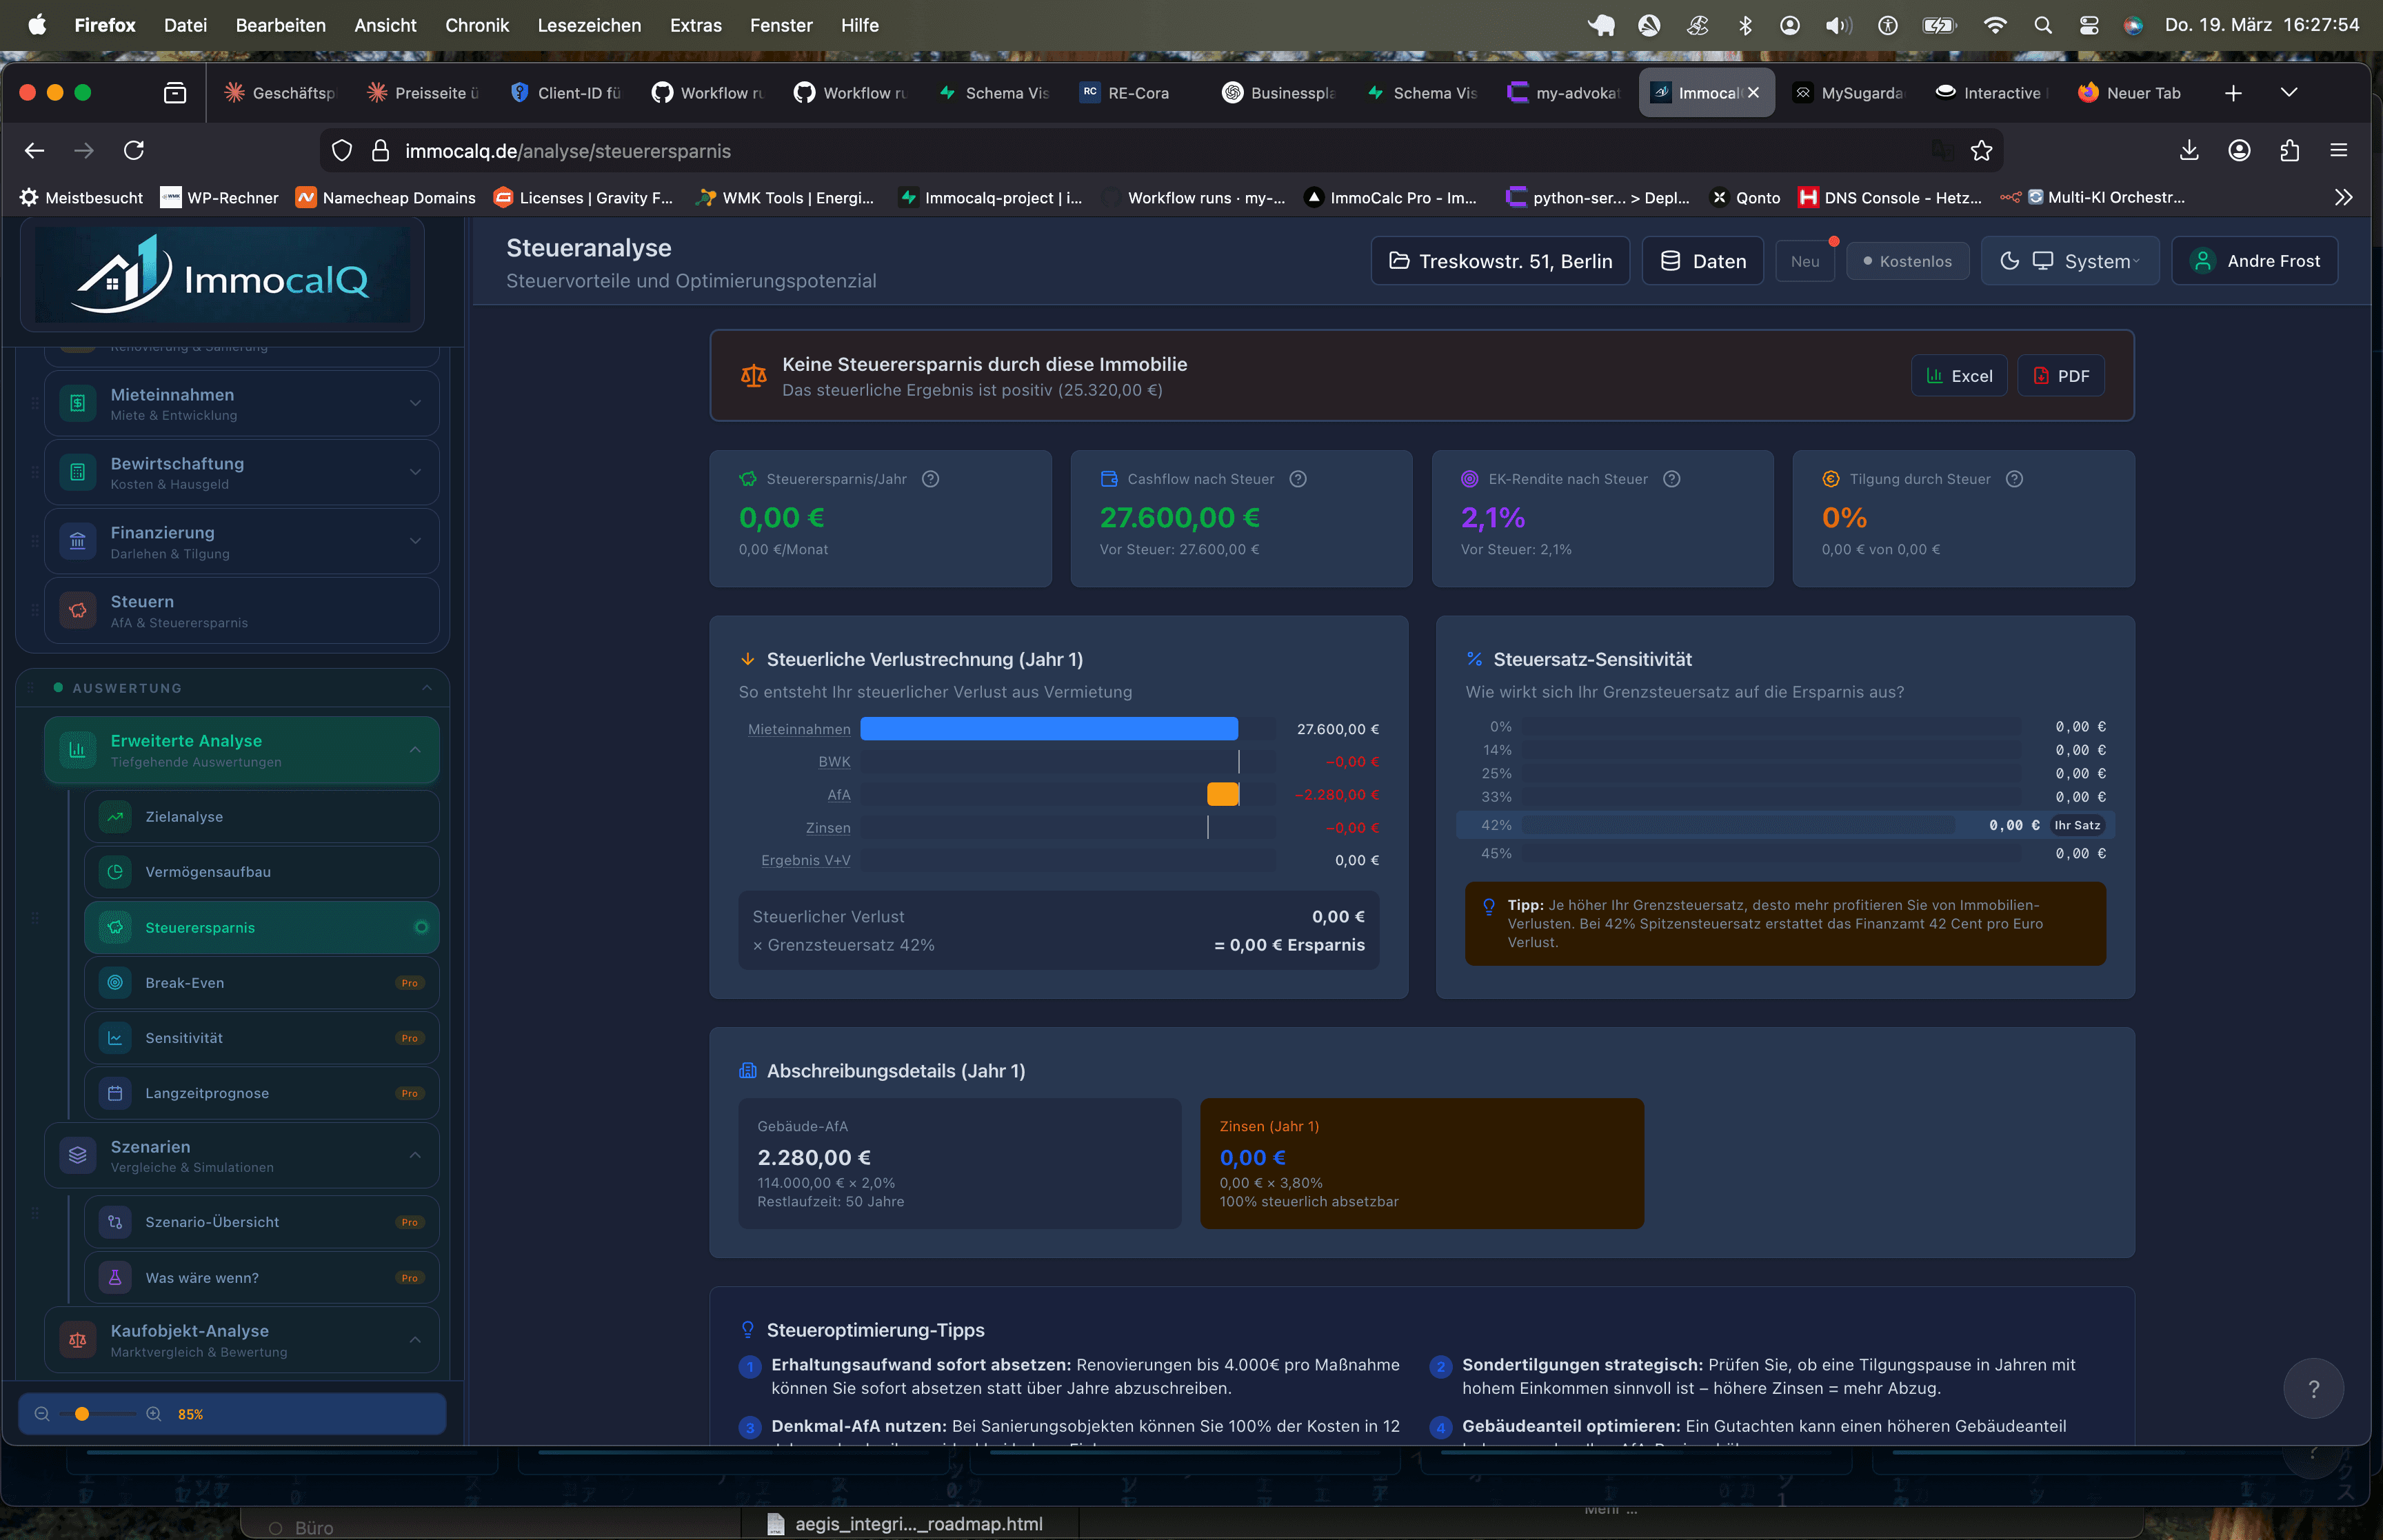Click the zoom-out magnifier in the sidebar

42,1414
